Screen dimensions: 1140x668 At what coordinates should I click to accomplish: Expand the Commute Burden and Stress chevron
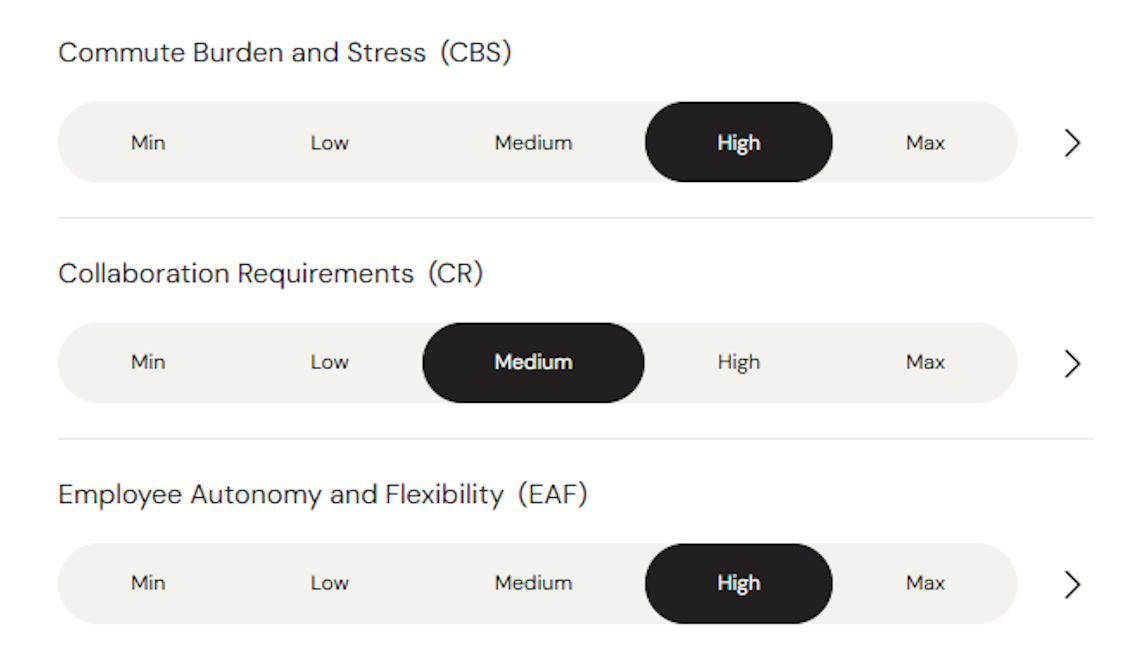1072,143
